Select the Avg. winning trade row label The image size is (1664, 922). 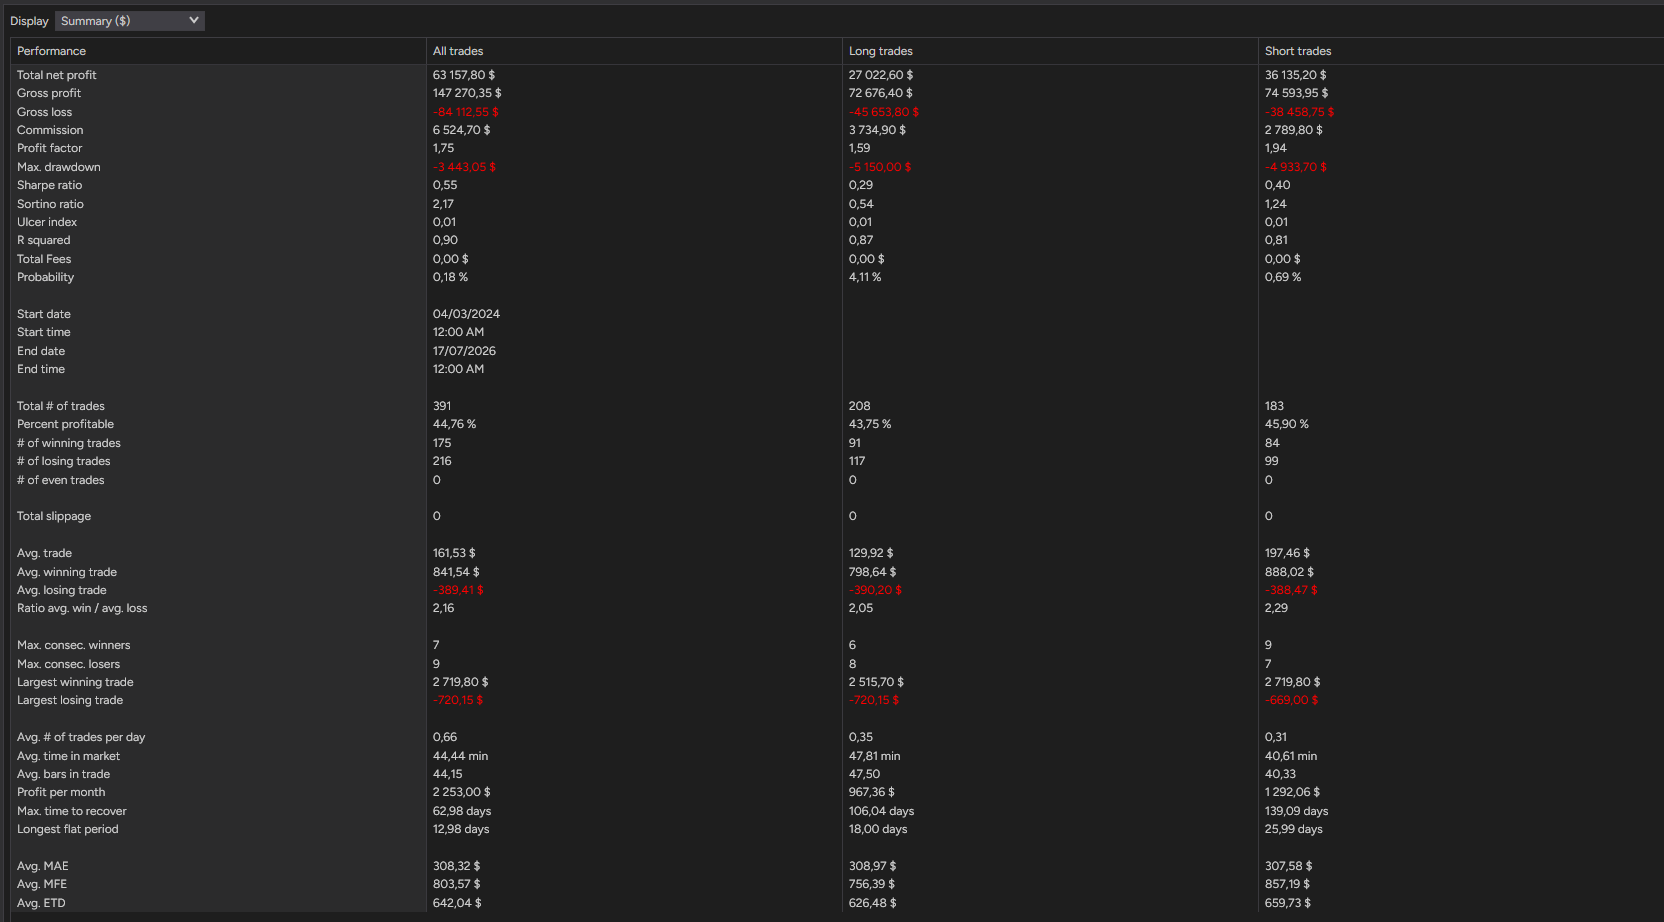pos(67,572)
